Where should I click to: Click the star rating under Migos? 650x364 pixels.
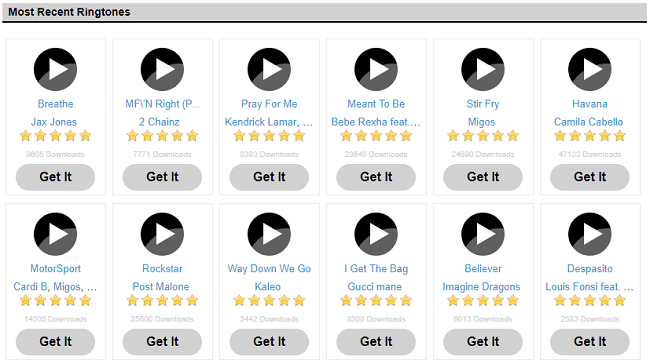[x=483, y=136]
